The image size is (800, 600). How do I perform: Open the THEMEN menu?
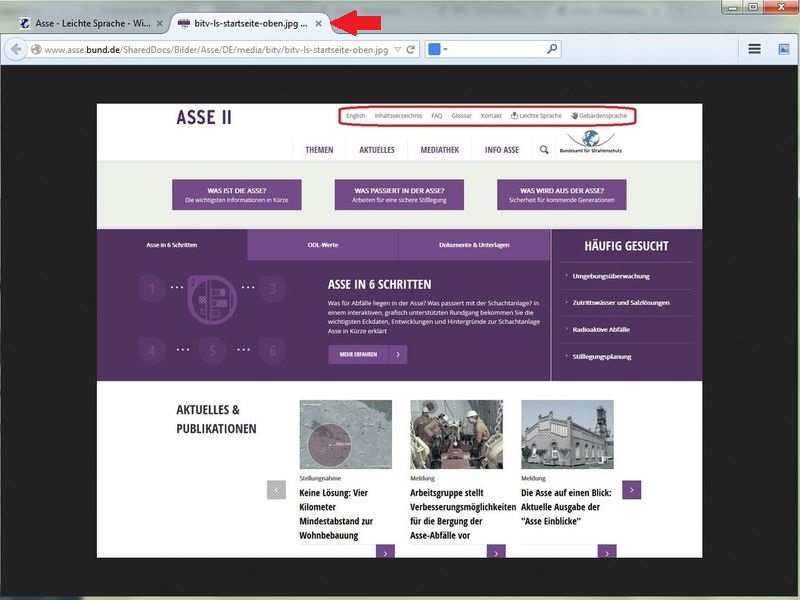tap(319, 150)
